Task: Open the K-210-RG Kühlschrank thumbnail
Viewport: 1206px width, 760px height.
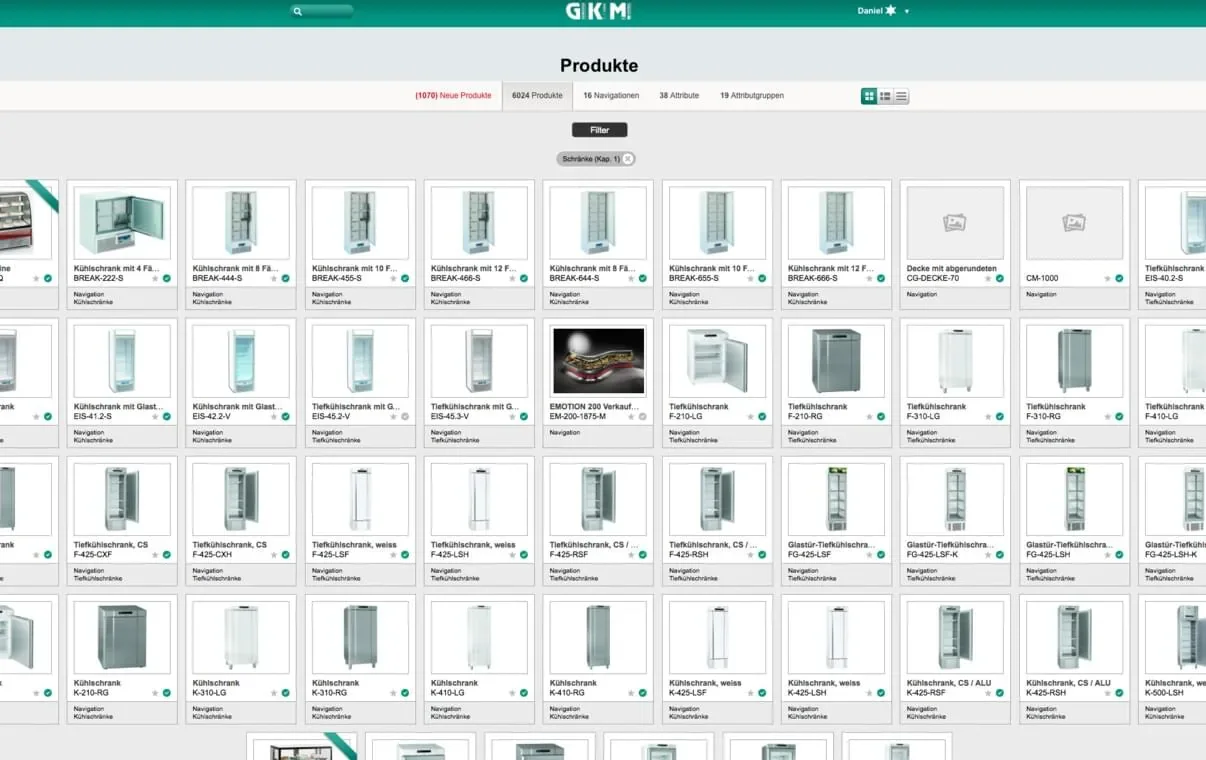Action: (x=122, y=637)
